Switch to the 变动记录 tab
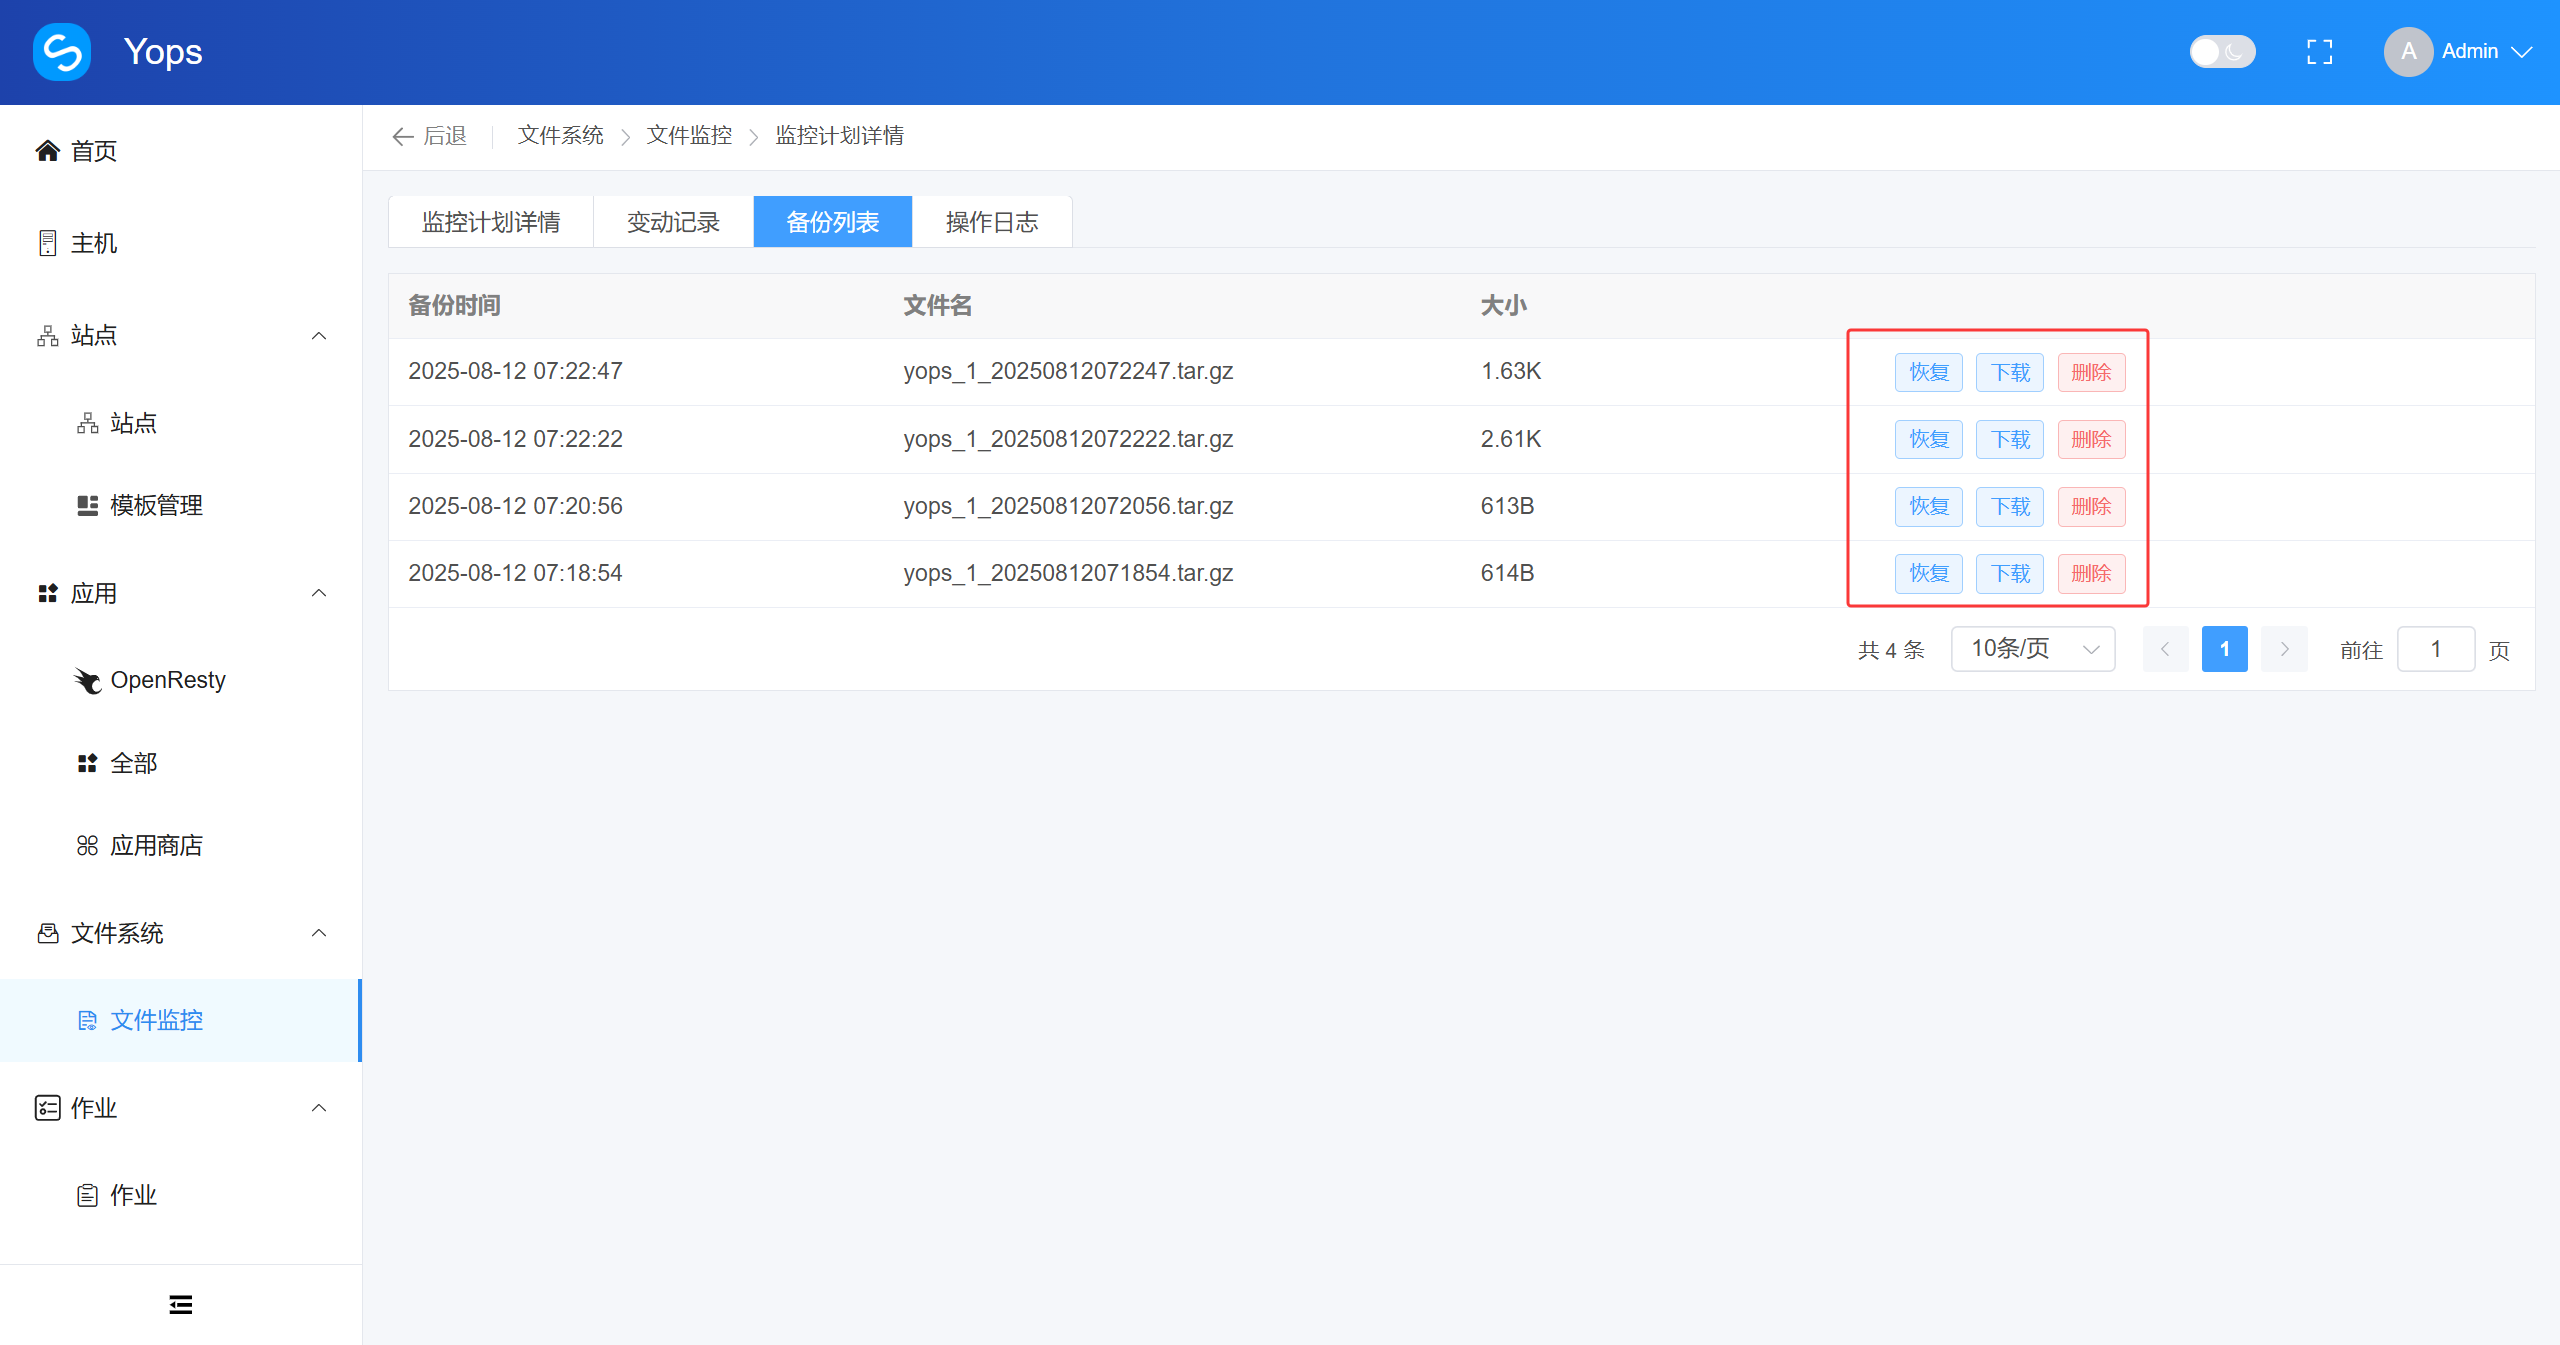This screenshot has width=2560, height=1345. pos(673,222)
